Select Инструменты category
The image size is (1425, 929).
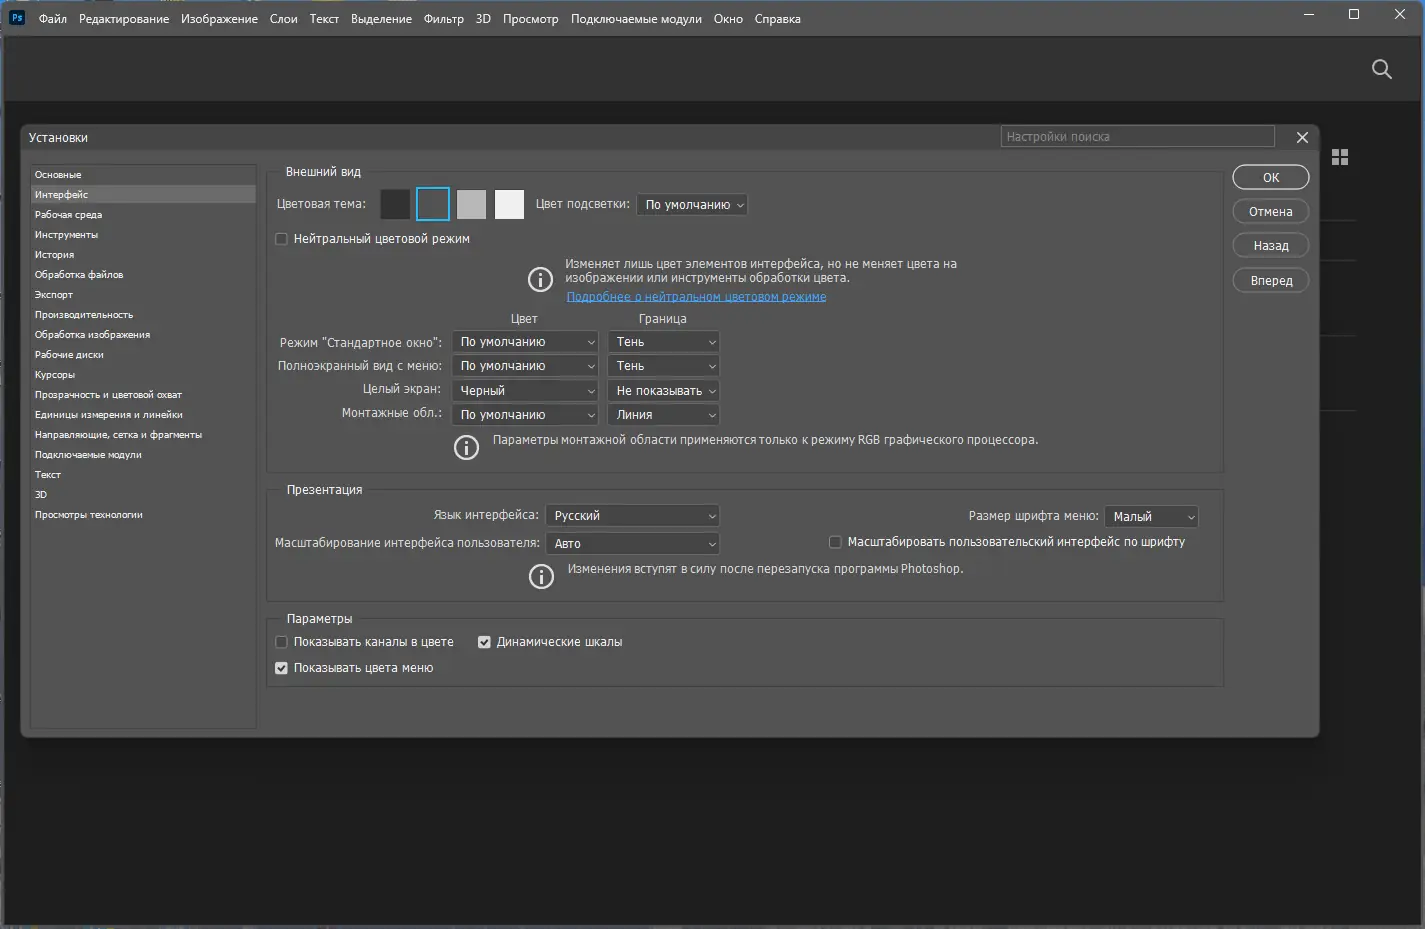tap(143, 235)
